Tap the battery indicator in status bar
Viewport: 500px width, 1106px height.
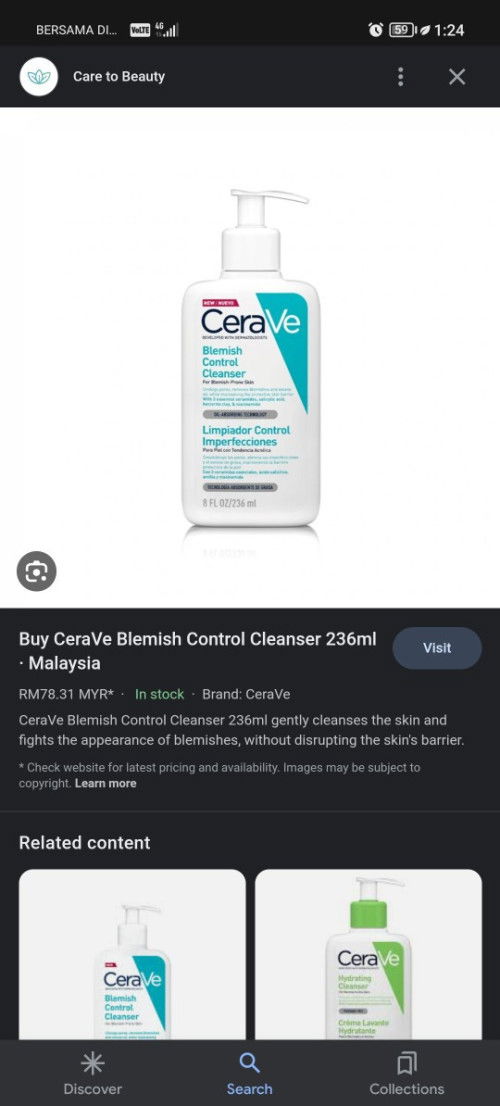click(x=402, y=30)
